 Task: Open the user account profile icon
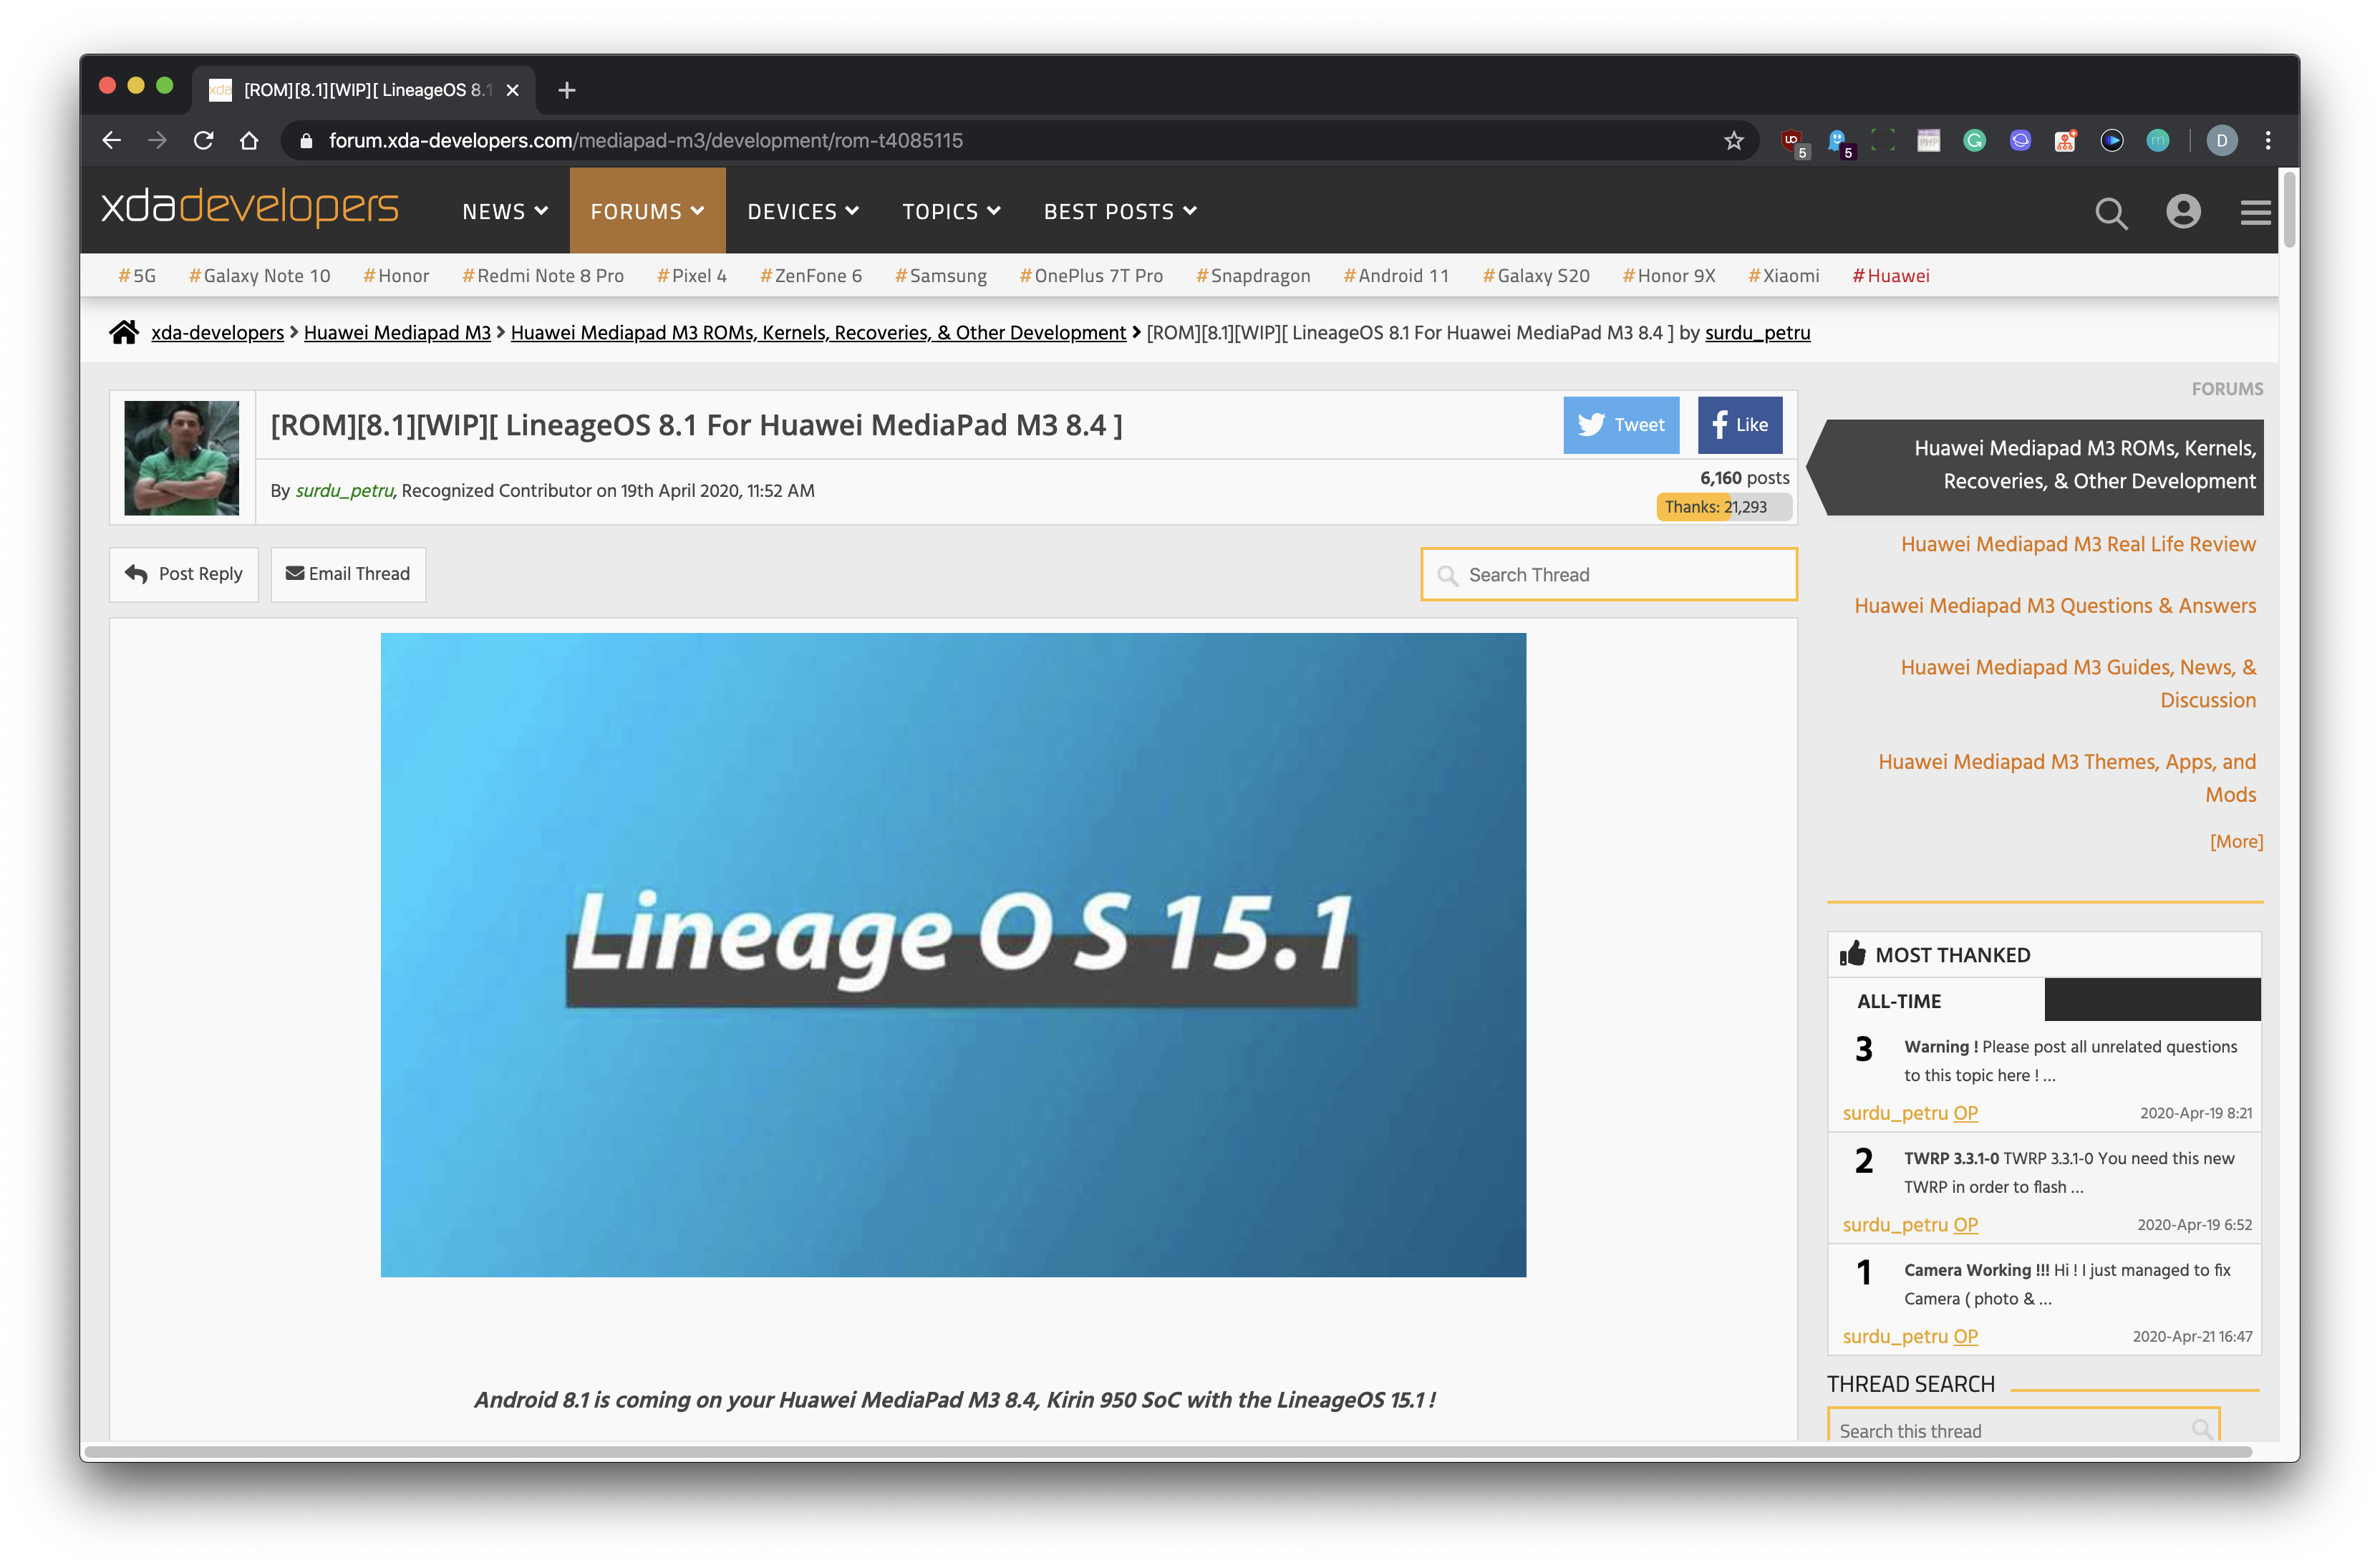pyautogui.click(x=2183, y=212)
